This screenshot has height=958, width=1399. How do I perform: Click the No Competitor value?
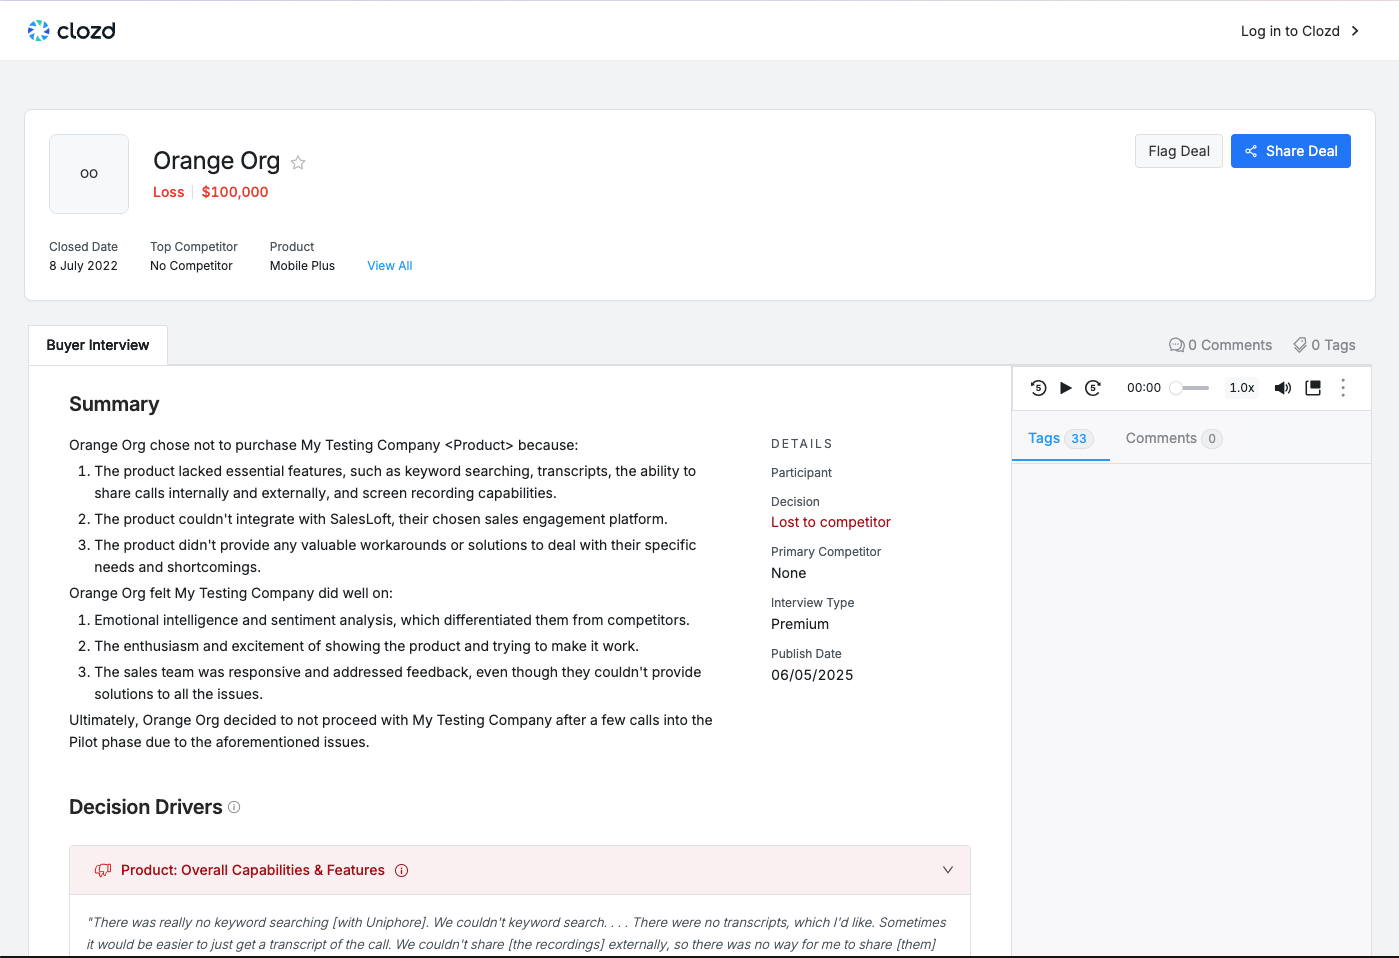[x=192, y=266]
